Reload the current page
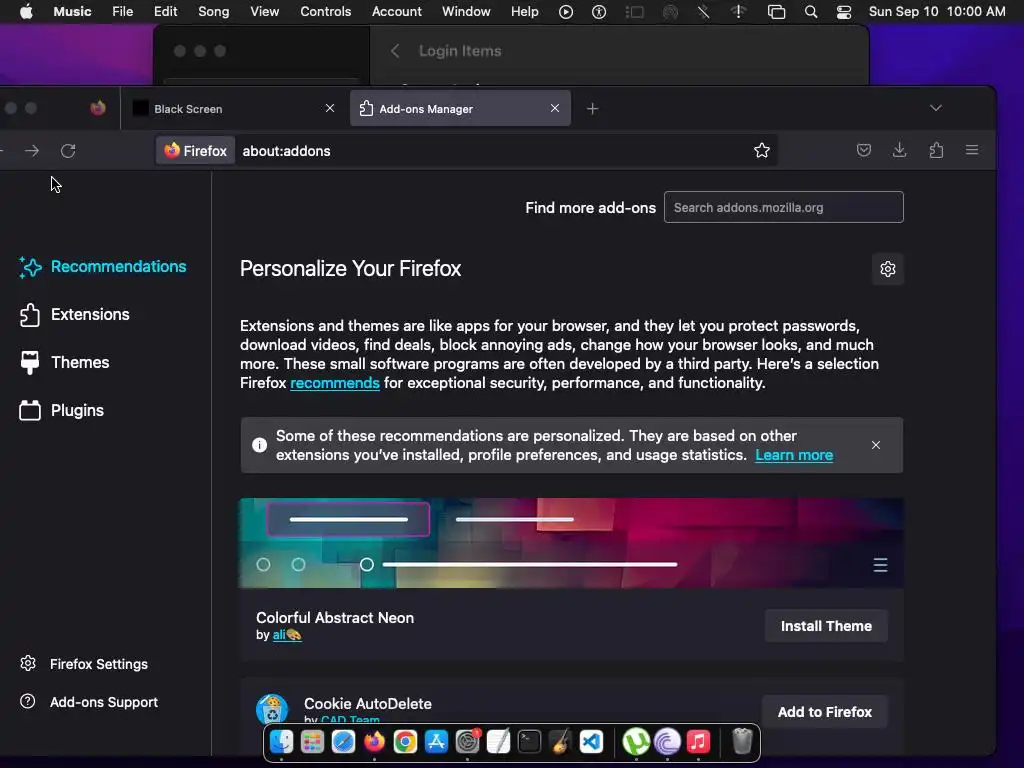This screenshot has height=768, width=1024. 68,151
